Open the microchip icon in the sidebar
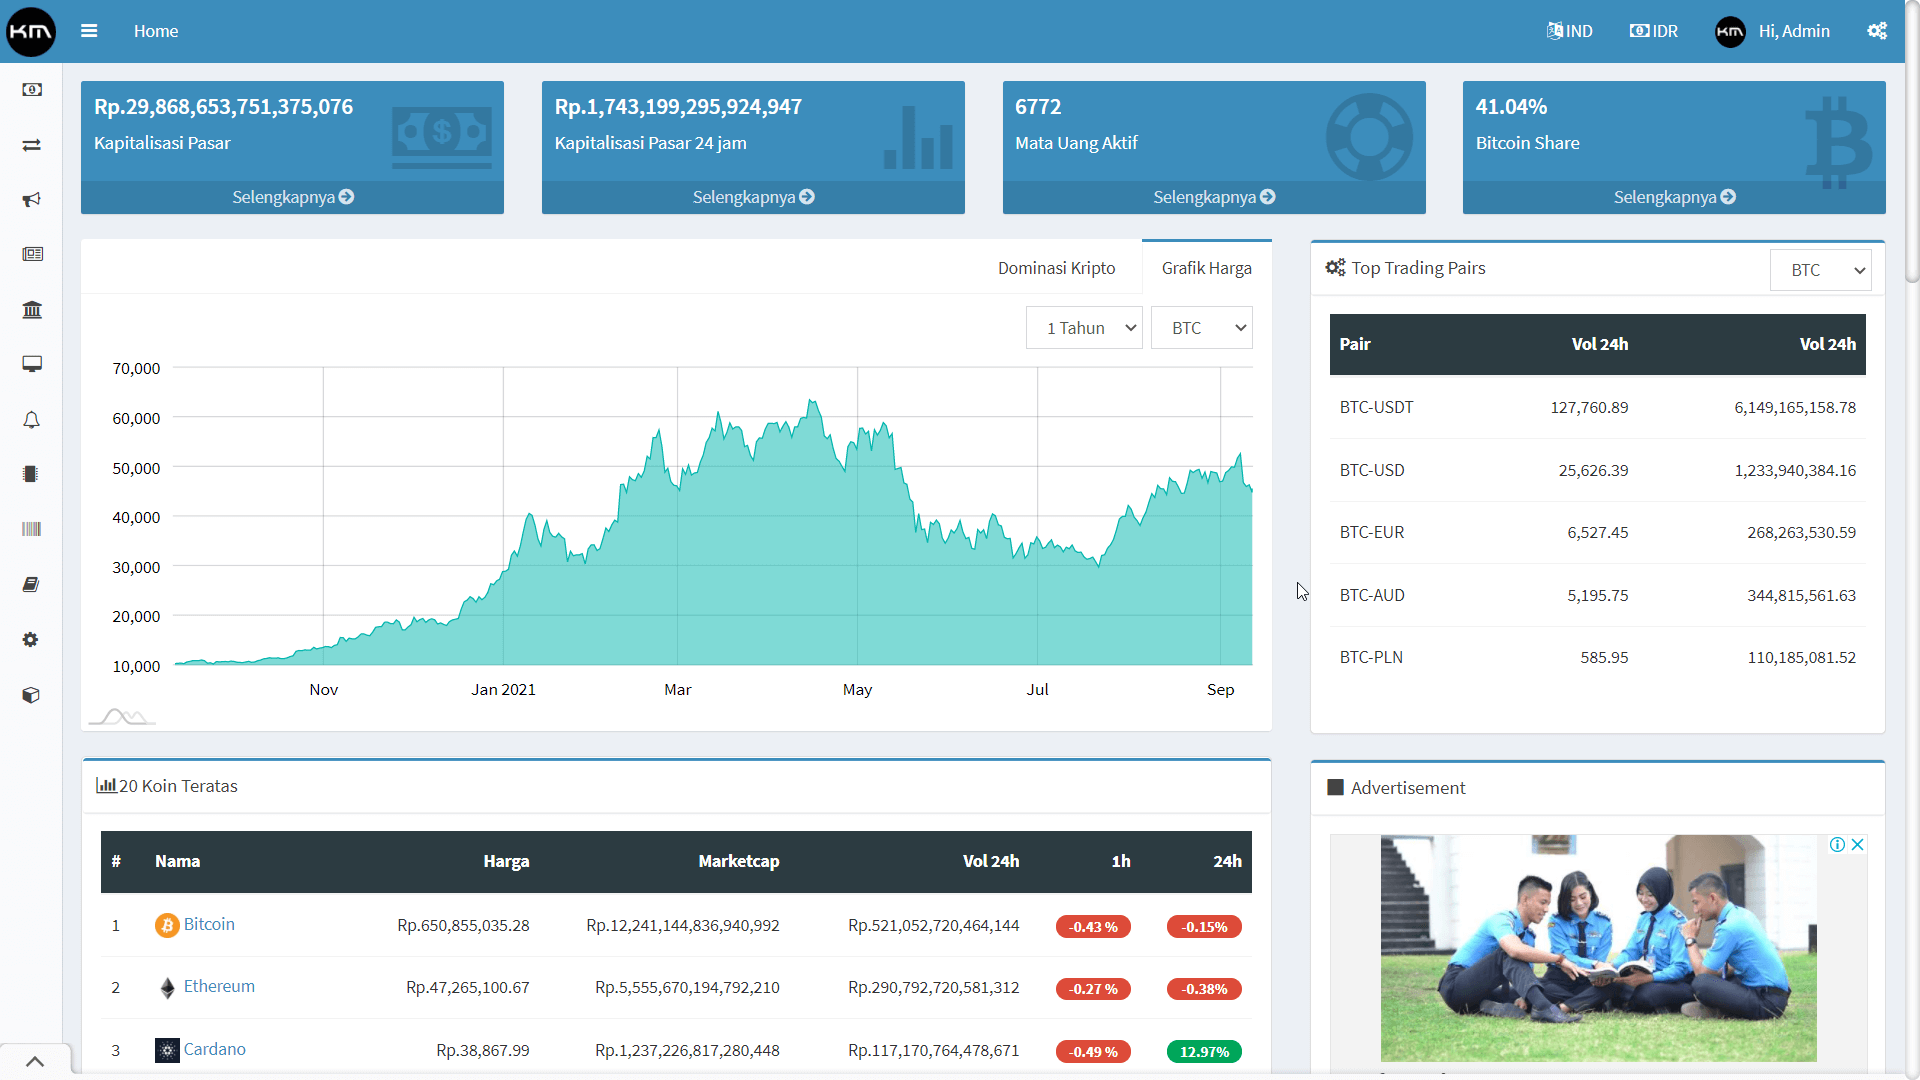The width and height of the screenshot is (1920, 1080). tap(31, 474)
